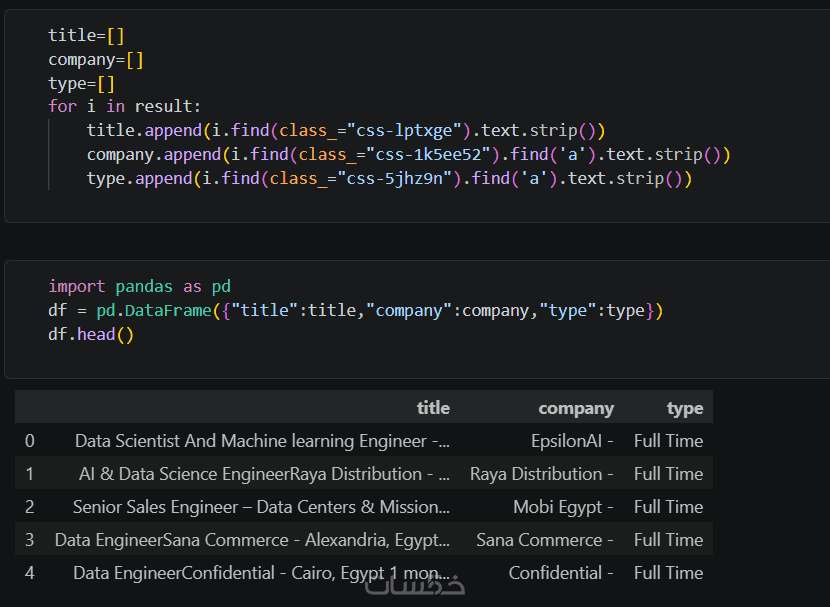Click row index 4 in the dataframe
Screen dimensions: 830x607
point(30,573)
